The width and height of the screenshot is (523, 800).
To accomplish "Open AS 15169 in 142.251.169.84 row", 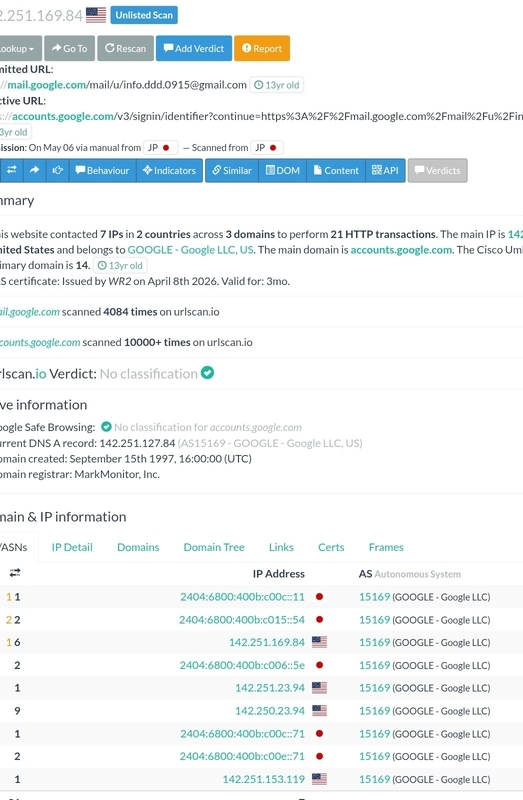I will (x=375, y=642).
